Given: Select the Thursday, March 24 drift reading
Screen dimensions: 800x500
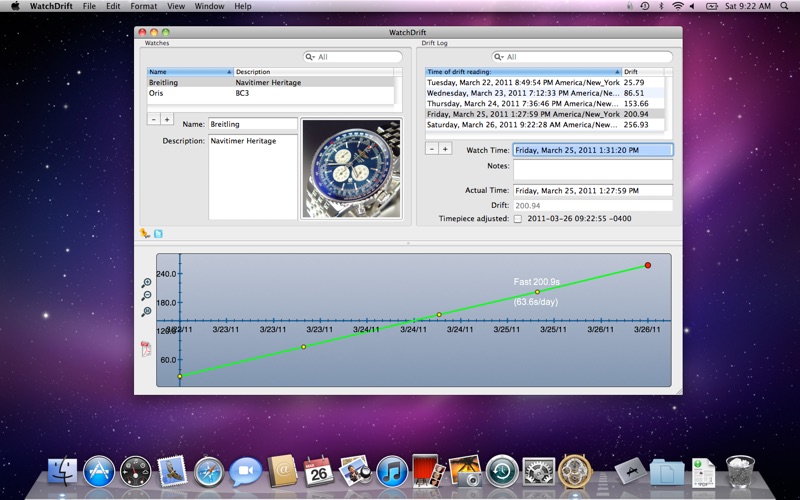Looking at the screenshot, I should coord(544,104).
